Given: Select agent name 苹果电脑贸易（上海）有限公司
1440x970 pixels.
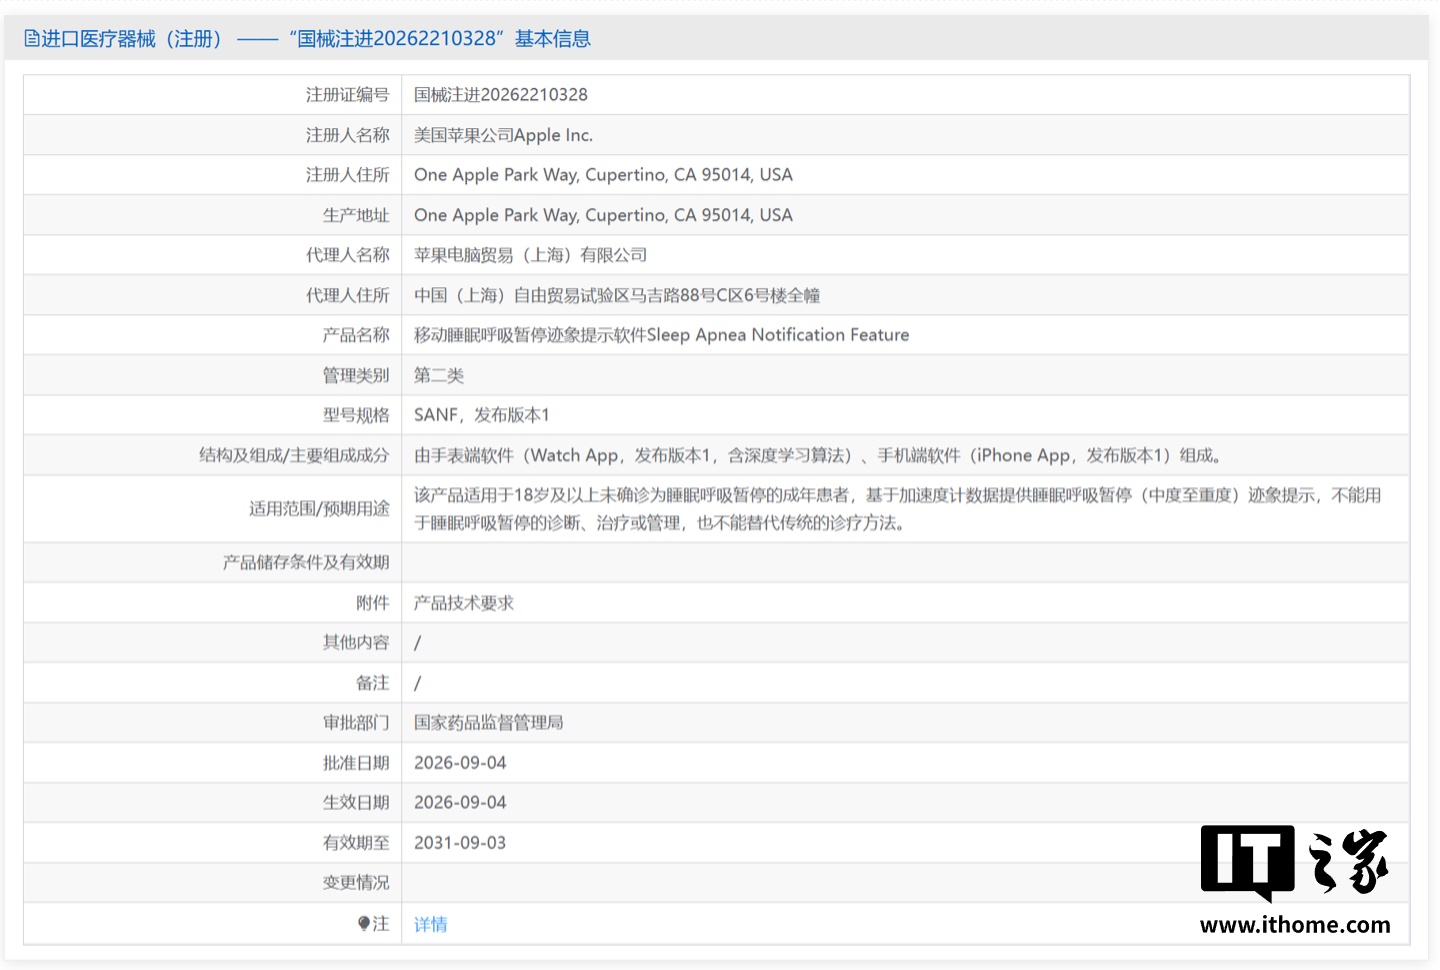Looking at the screenshot, I should (531, 255).
